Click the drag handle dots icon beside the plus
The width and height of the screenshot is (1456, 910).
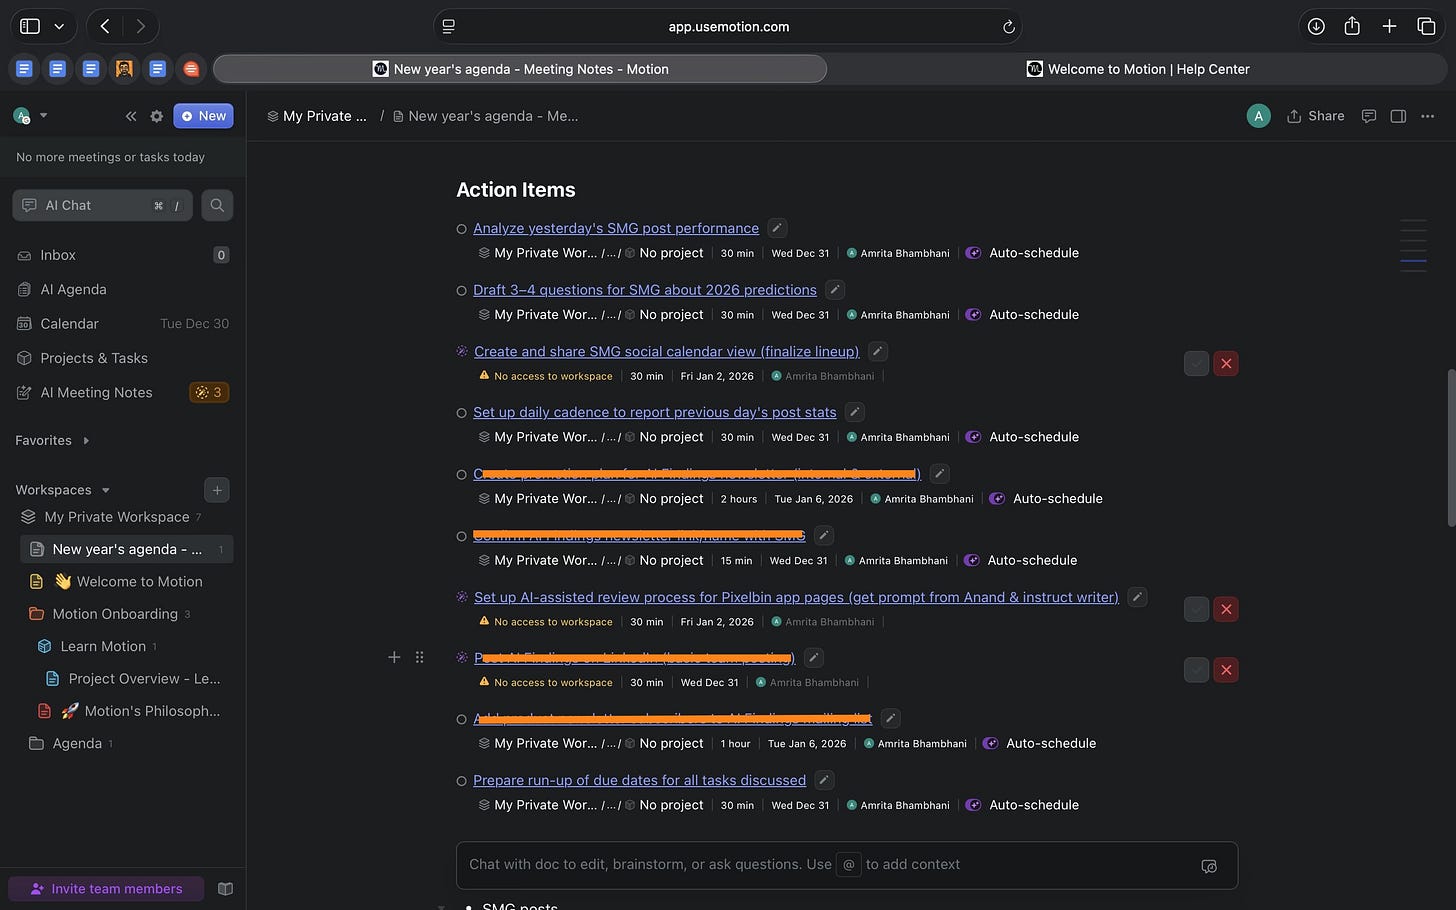[x=420, y=657]
